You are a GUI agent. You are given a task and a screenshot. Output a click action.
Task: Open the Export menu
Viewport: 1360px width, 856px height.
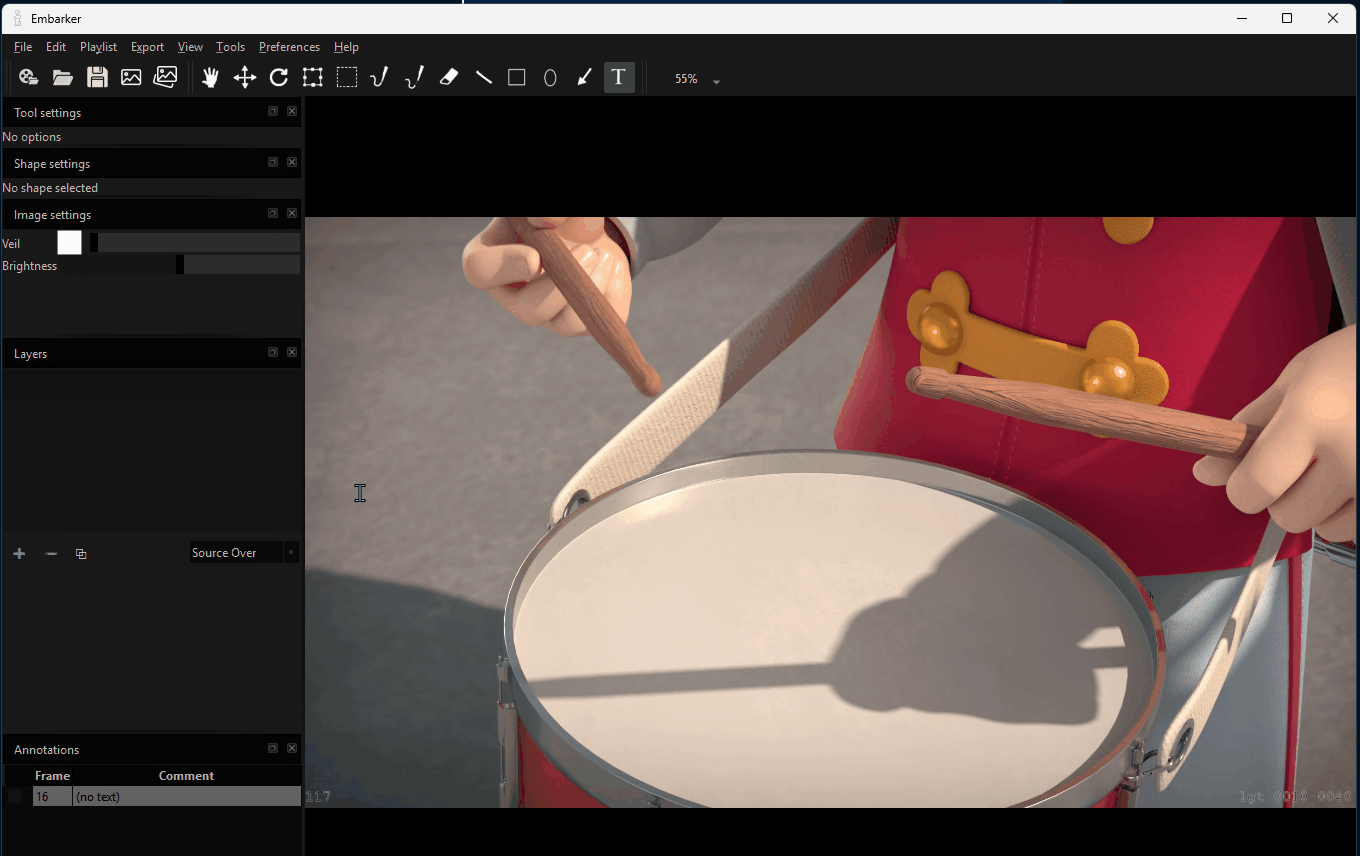(147, 47)
